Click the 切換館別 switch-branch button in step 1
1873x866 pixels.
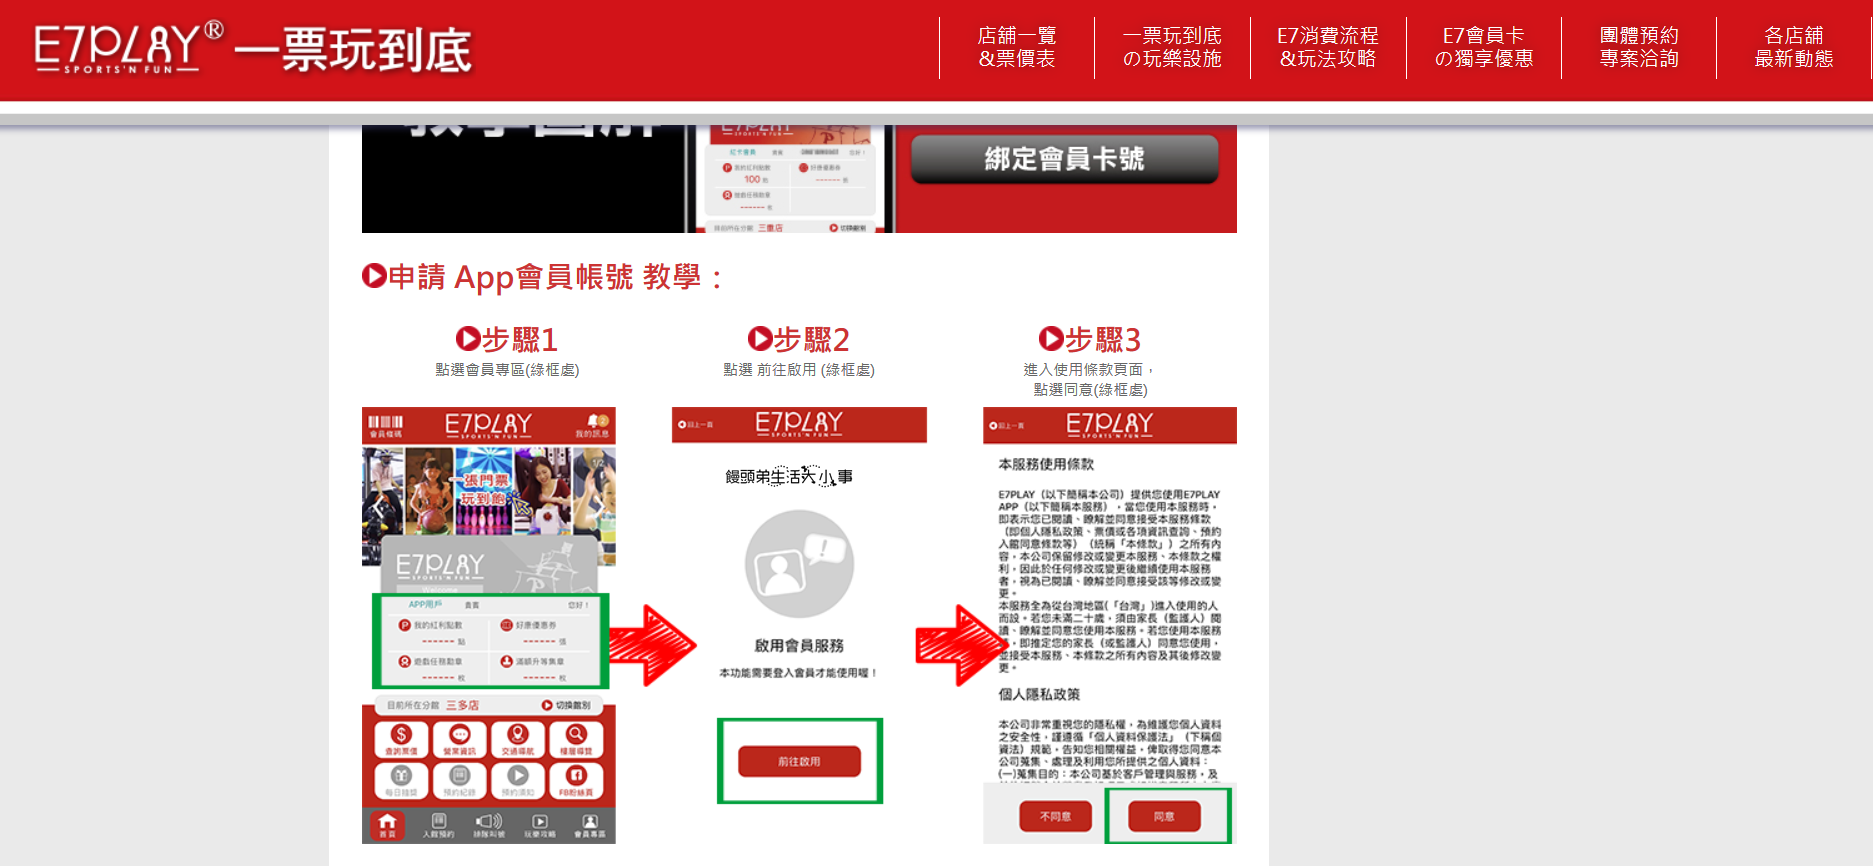pyautogui.click(x=567, y=705)
